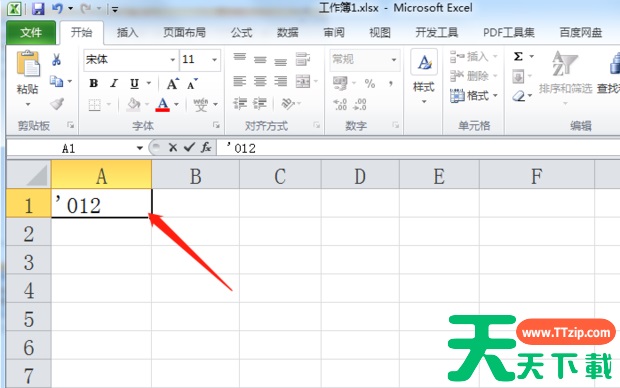Click the Insert Function fx icon

[x=206, y=148]
